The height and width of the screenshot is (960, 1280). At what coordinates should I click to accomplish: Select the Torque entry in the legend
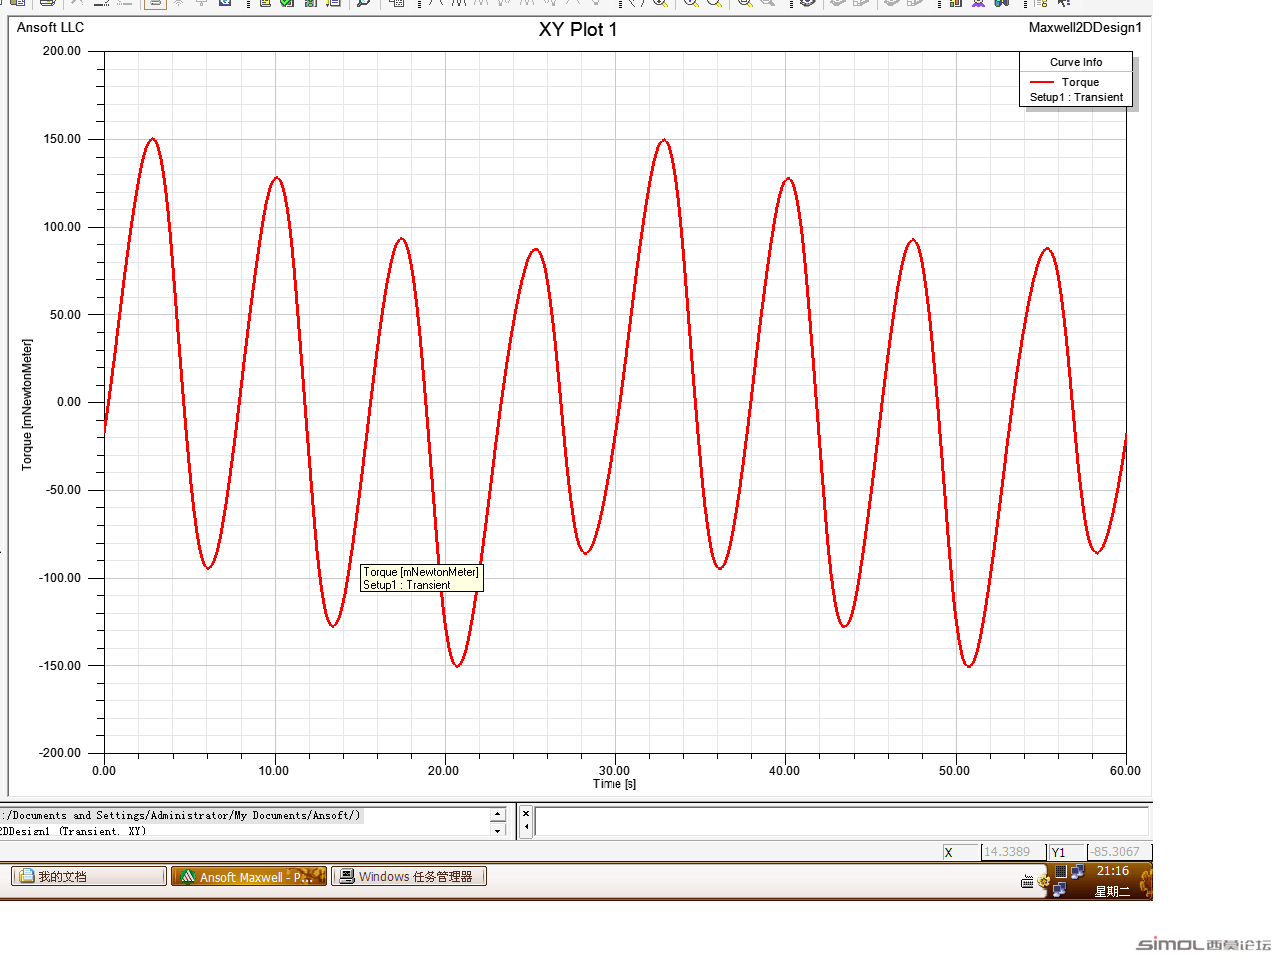[1080, 82]
